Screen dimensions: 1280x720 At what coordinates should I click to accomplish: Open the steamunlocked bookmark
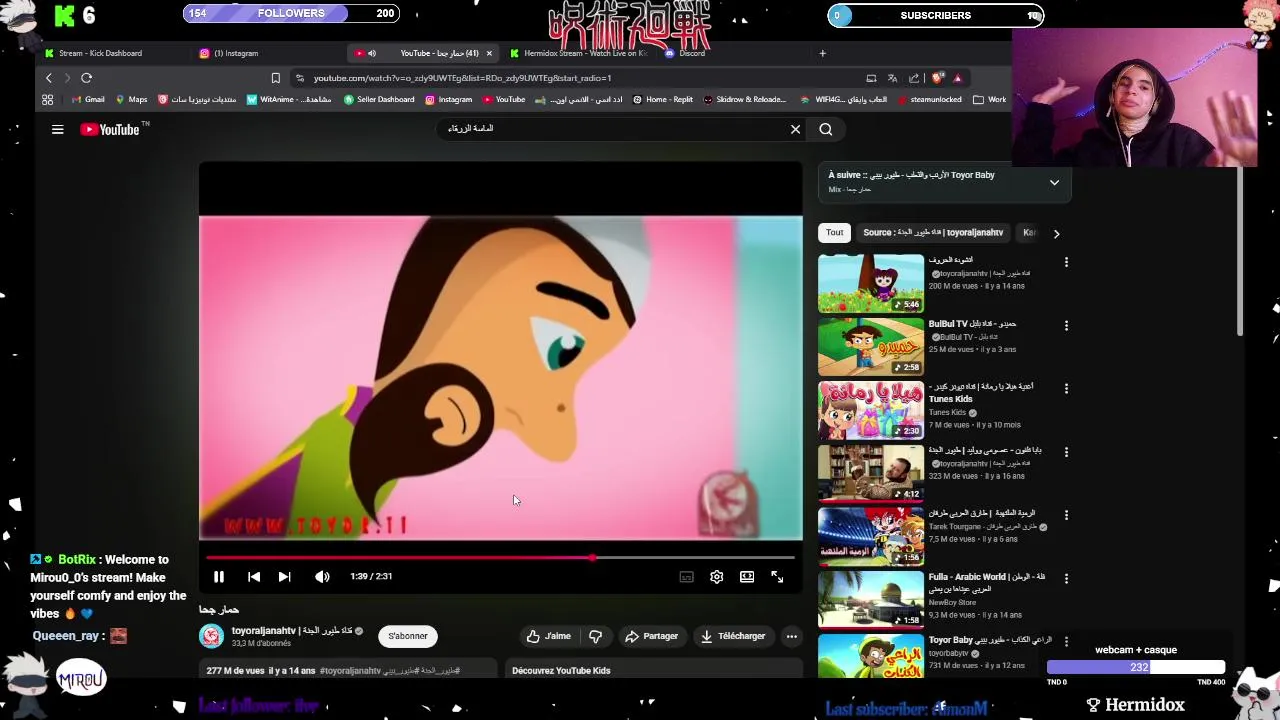(x=929, y=99)
